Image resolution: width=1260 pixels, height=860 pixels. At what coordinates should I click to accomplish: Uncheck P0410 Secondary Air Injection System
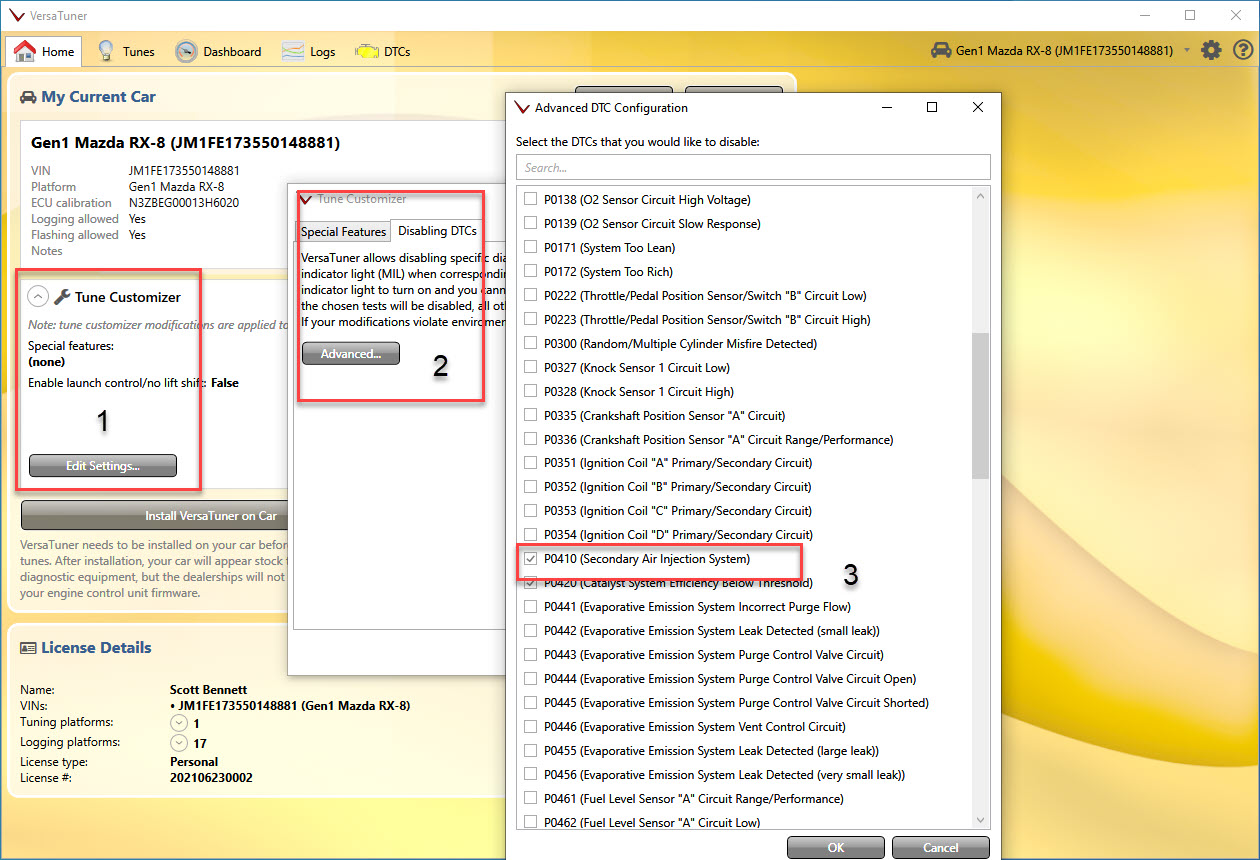pyautogui.click(x=530, y=559)
